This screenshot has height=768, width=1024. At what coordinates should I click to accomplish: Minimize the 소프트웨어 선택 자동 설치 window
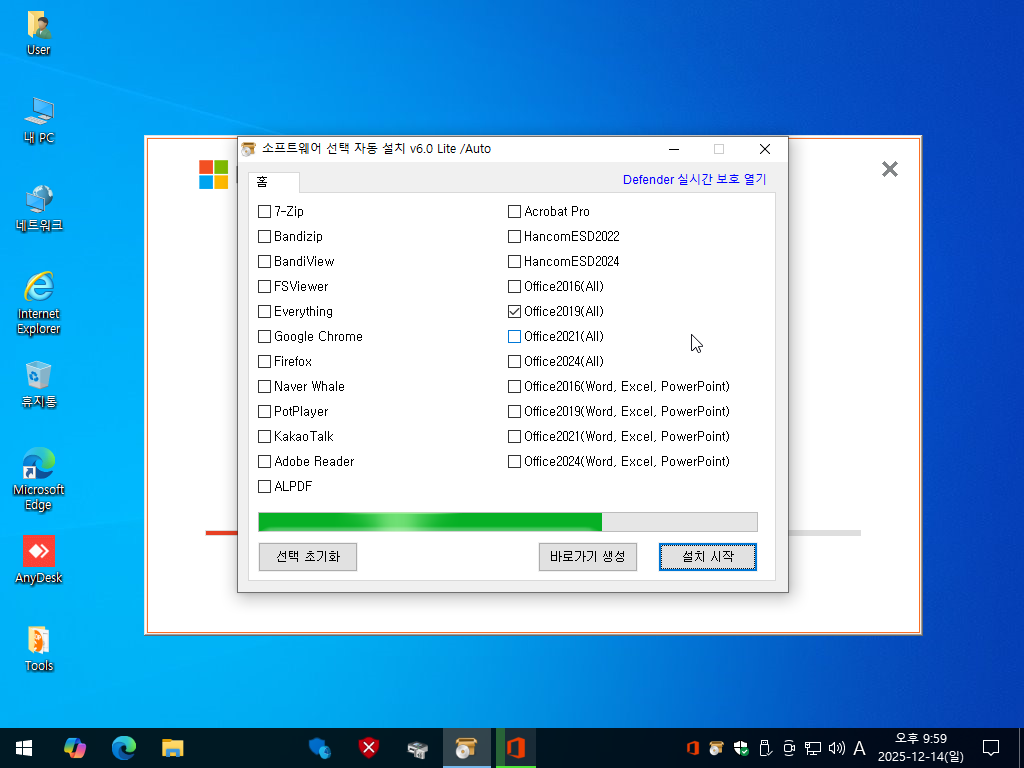(674, 149)
